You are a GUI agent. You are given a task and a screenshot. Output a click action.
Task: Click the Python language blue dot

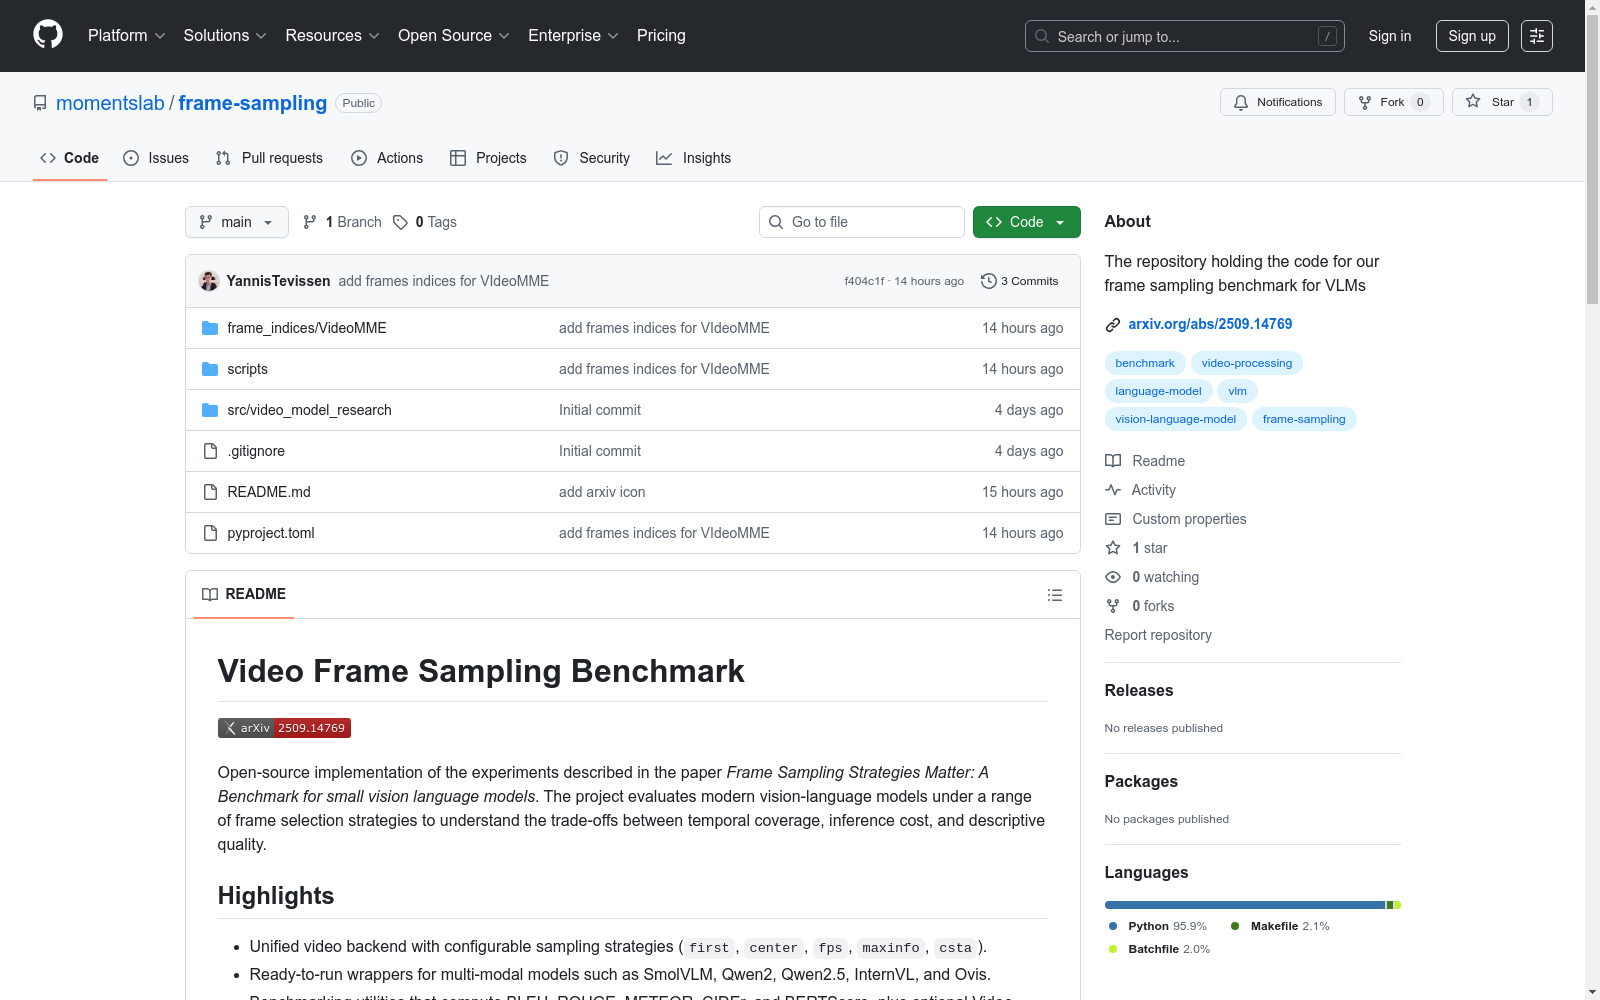(1113, 926)
